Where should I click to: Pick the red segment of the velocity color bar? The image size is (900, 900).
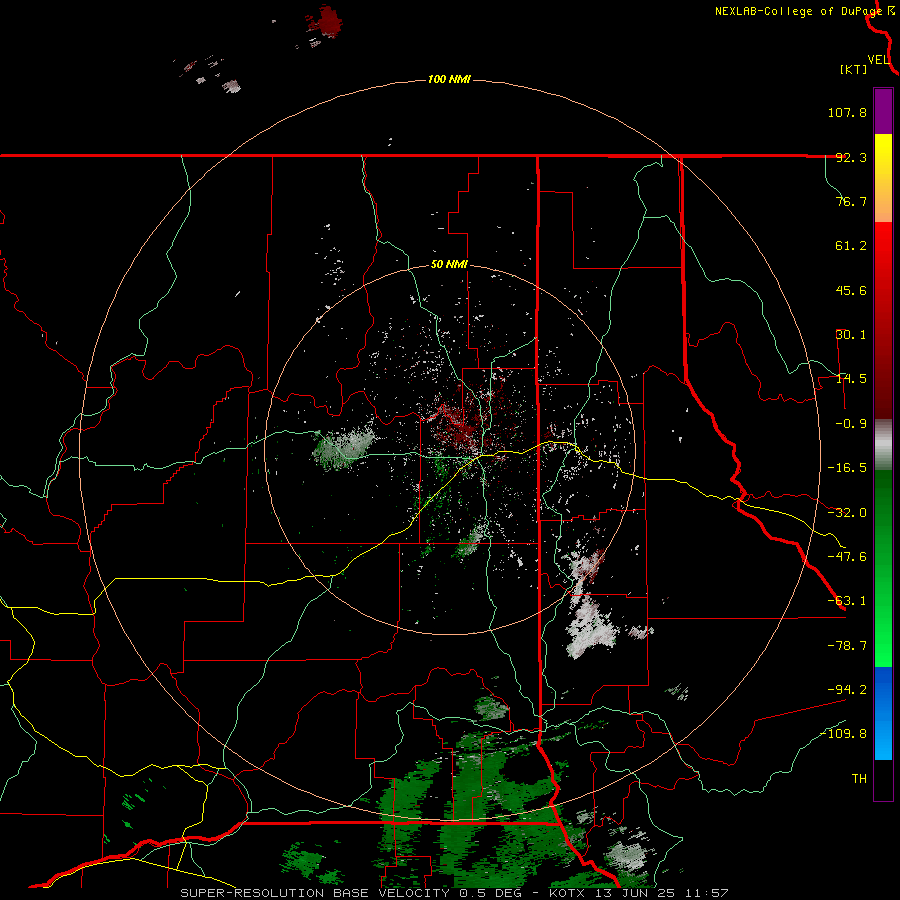coord(883,320)
